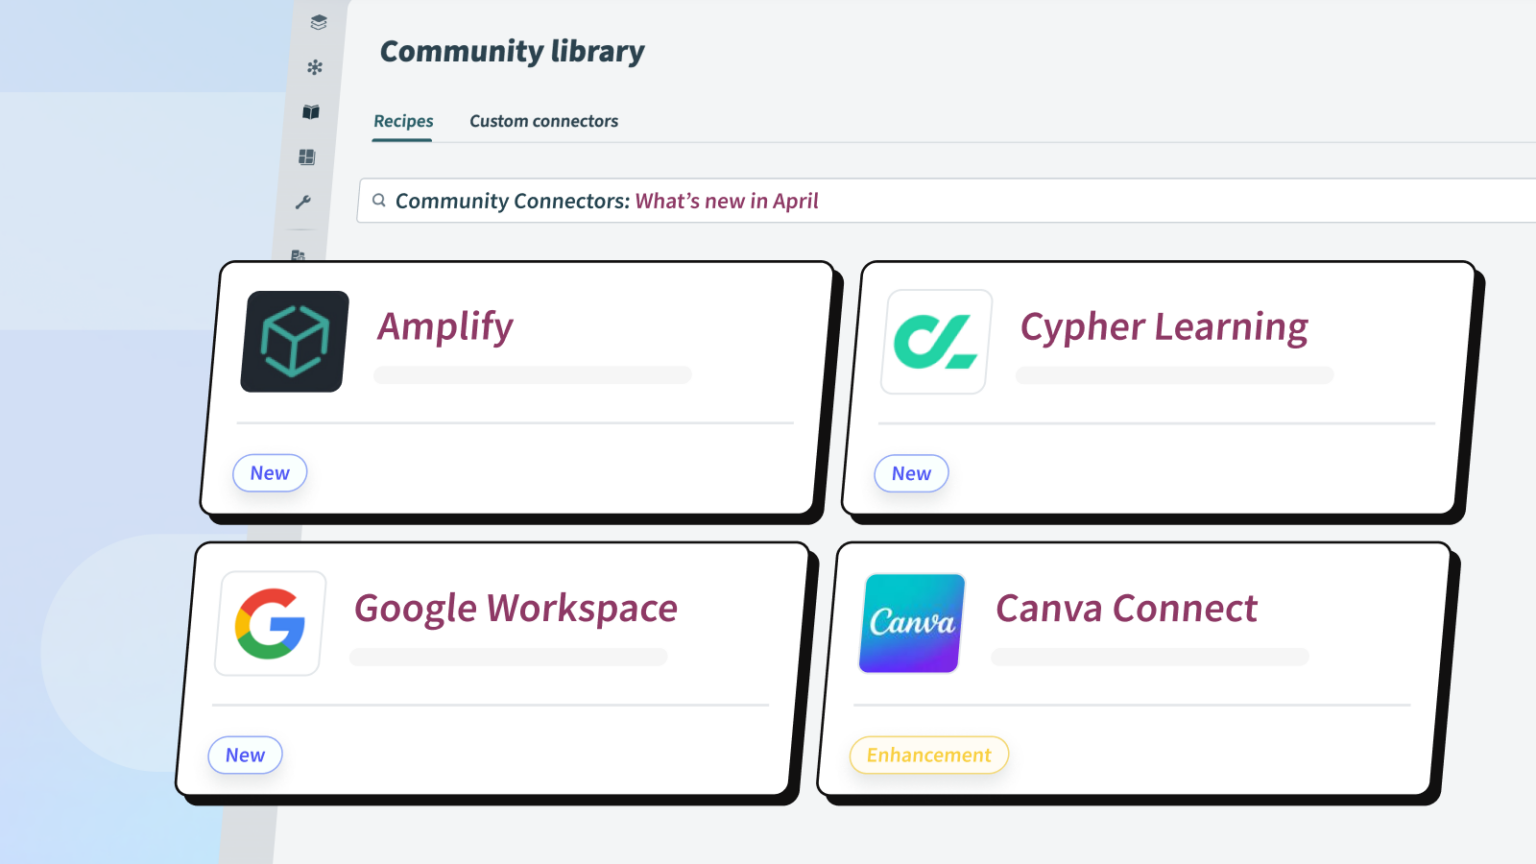
Task: Click the progress bar under Canva Connect title
Action: [1148, 656]
